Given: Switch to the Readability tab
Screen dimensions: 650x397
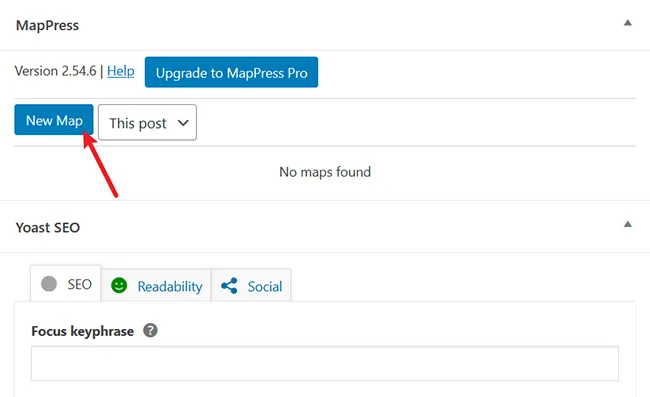Looking at the screenshot, I should 156,286.
